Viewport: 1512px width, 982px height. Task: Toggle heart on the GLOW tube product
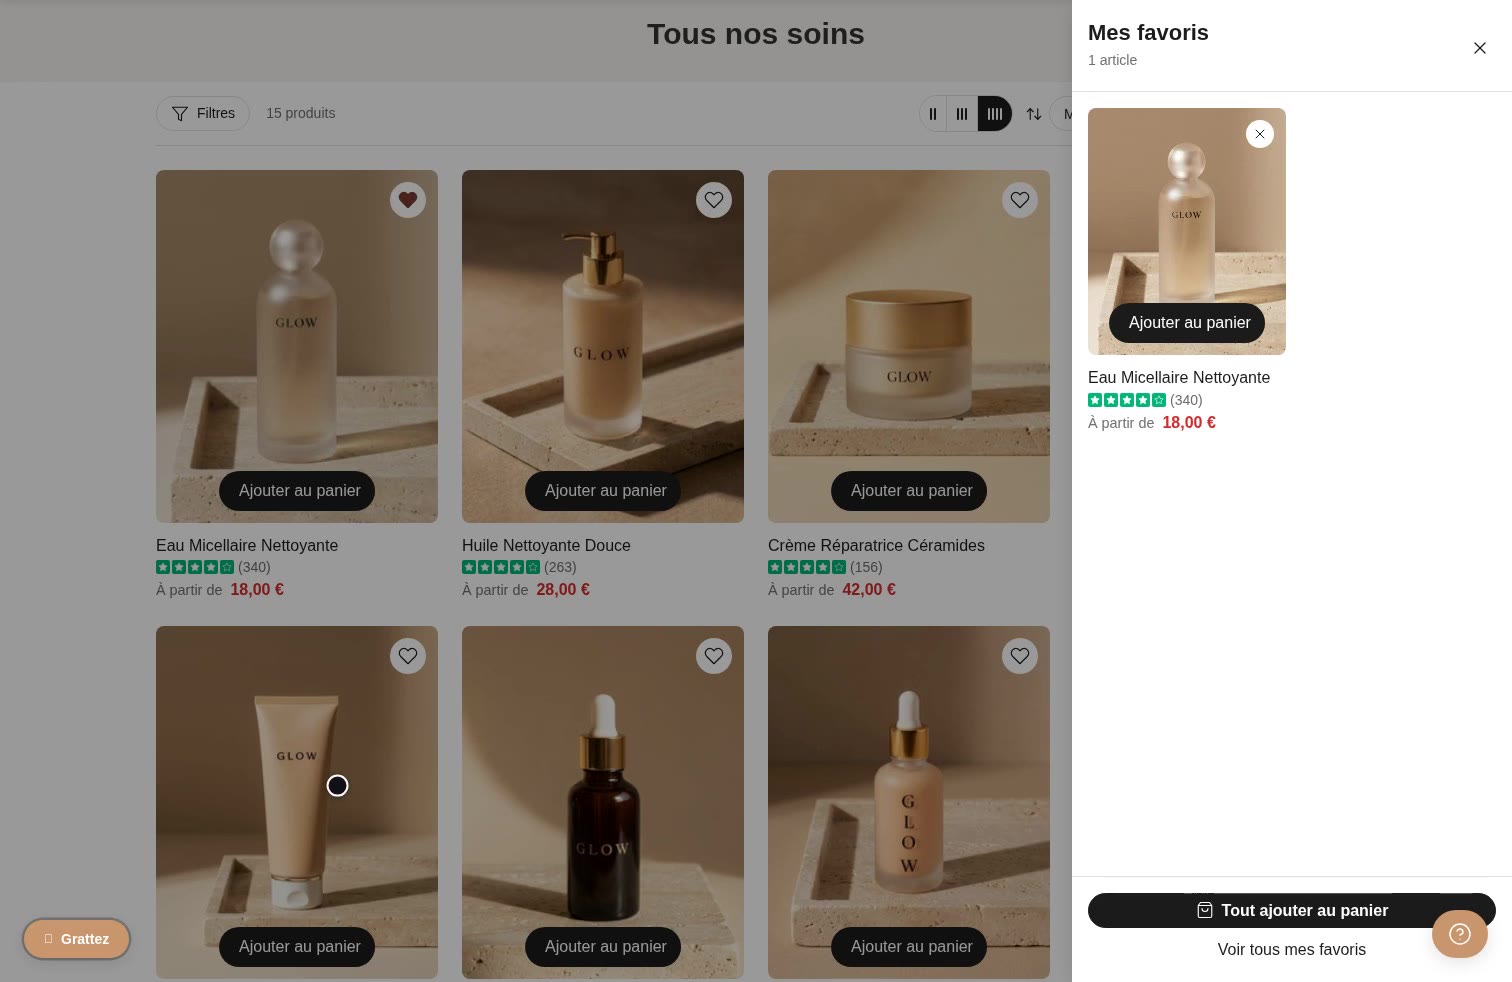(408, 656)
